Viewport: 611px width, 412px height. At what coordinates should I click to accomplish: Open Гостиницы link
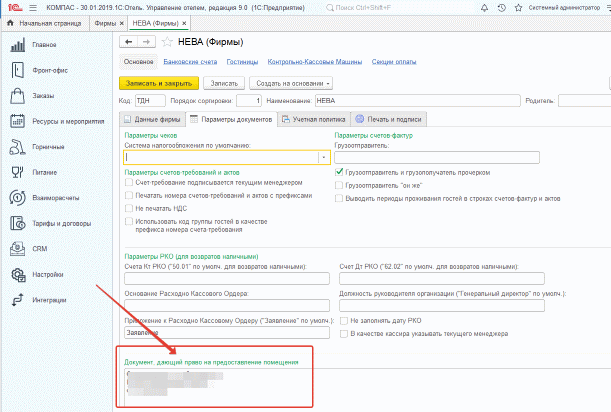click(x=242, y=62)
